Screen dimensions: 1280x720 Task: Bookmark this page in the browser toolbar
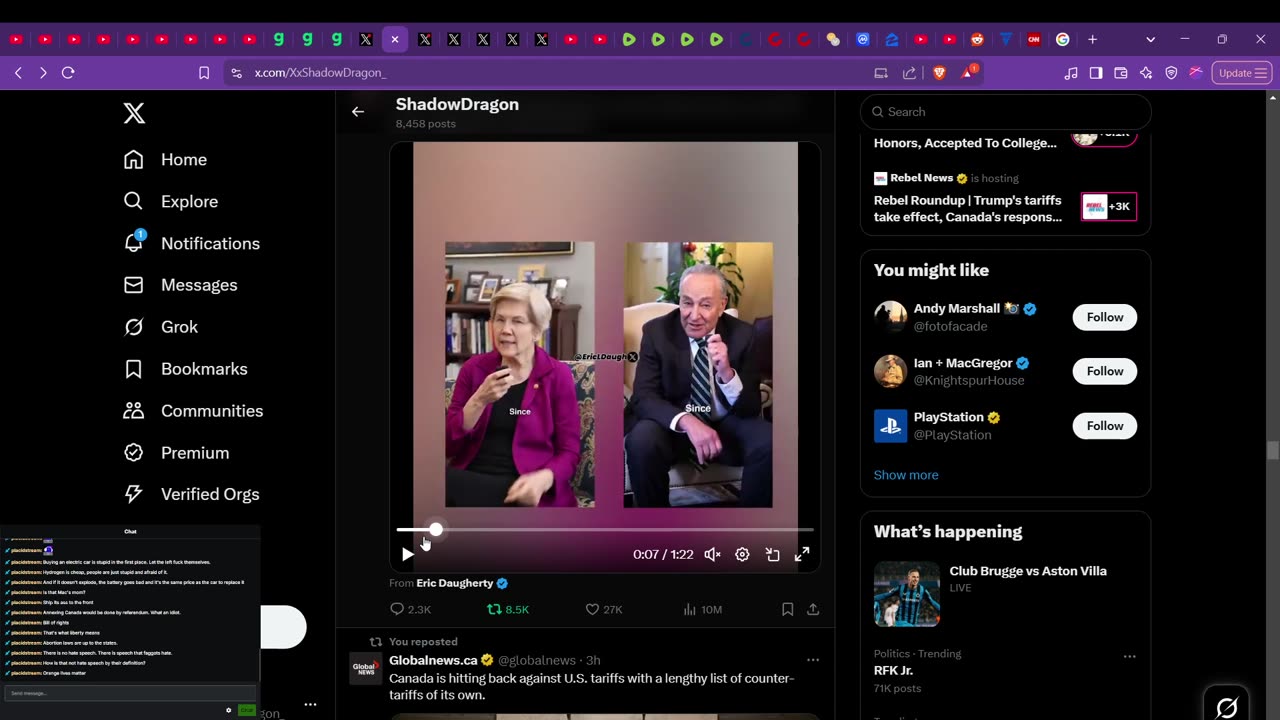(204, 73)
